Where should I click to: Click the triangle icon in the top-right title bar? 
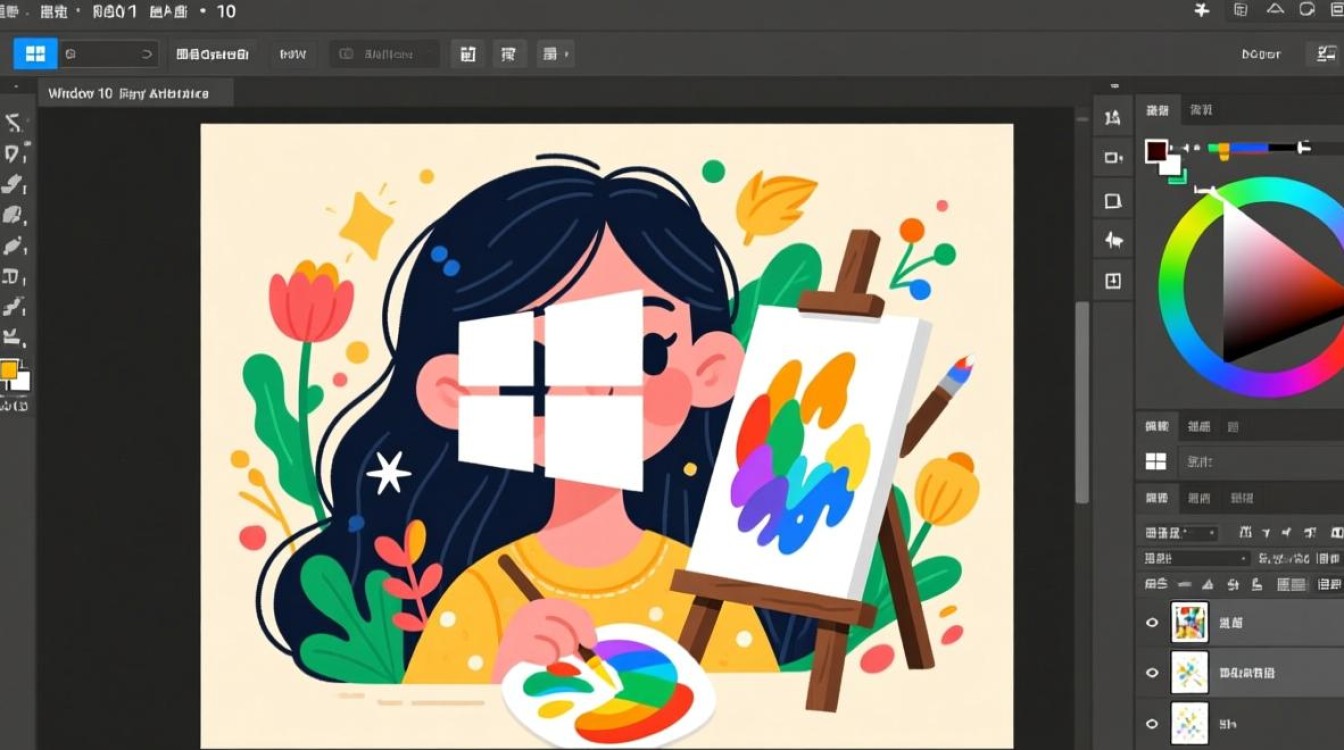click(1274, 10)
